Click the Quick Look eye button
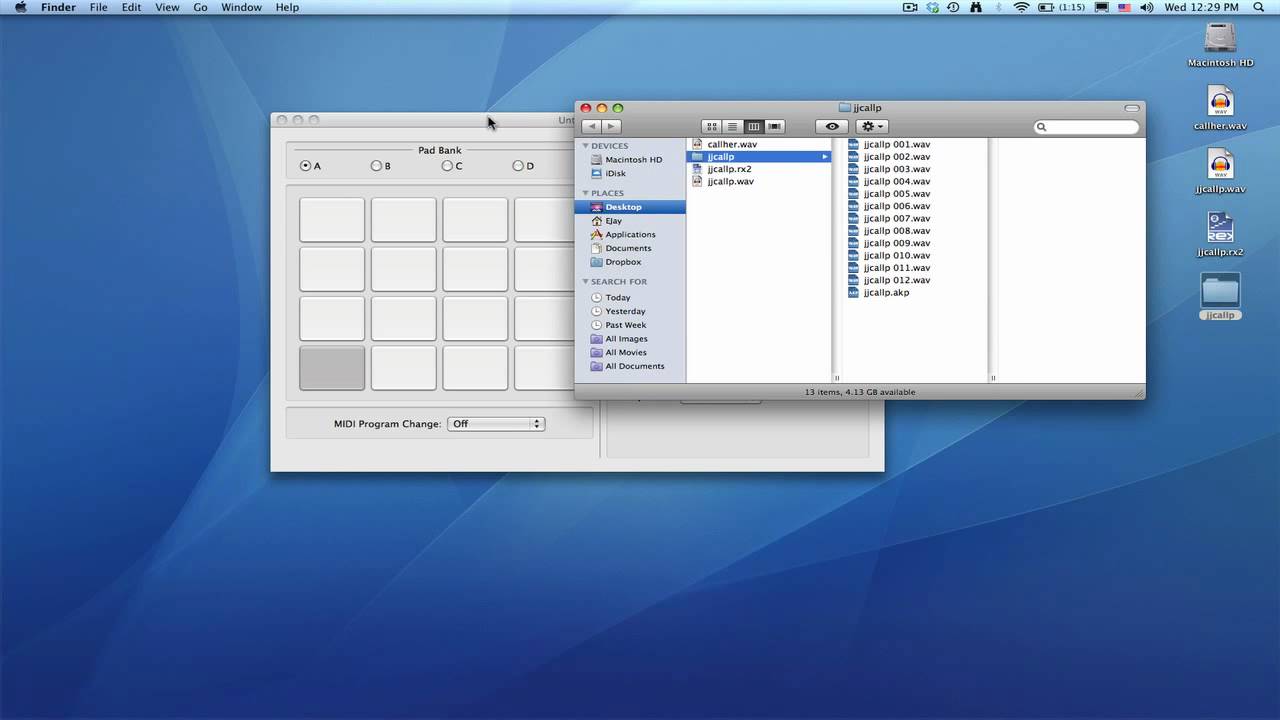This screenshot has width=1280, height=720. click(x=832, y=127)
